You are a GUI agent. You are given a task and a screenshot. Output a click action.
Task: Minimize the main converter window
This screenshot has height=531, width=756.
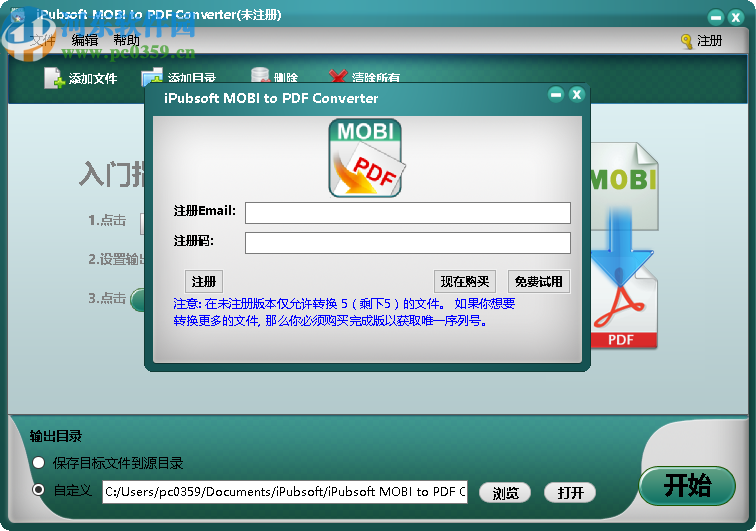tap(716, 18)
